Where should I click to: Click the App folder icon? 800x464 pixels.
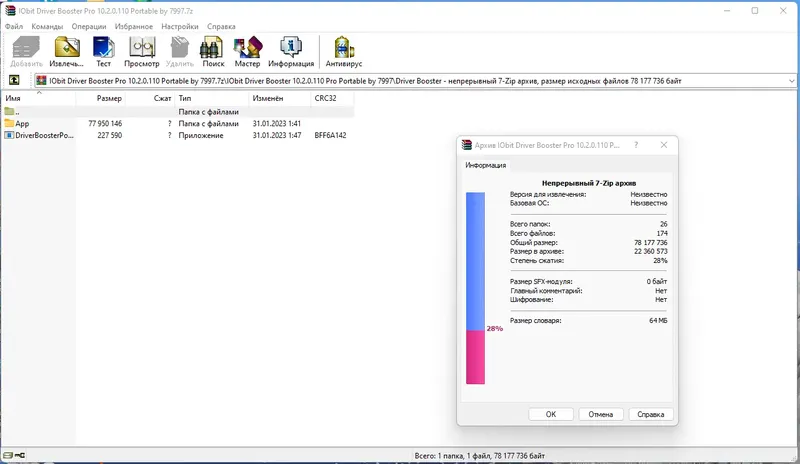(9, 123)
